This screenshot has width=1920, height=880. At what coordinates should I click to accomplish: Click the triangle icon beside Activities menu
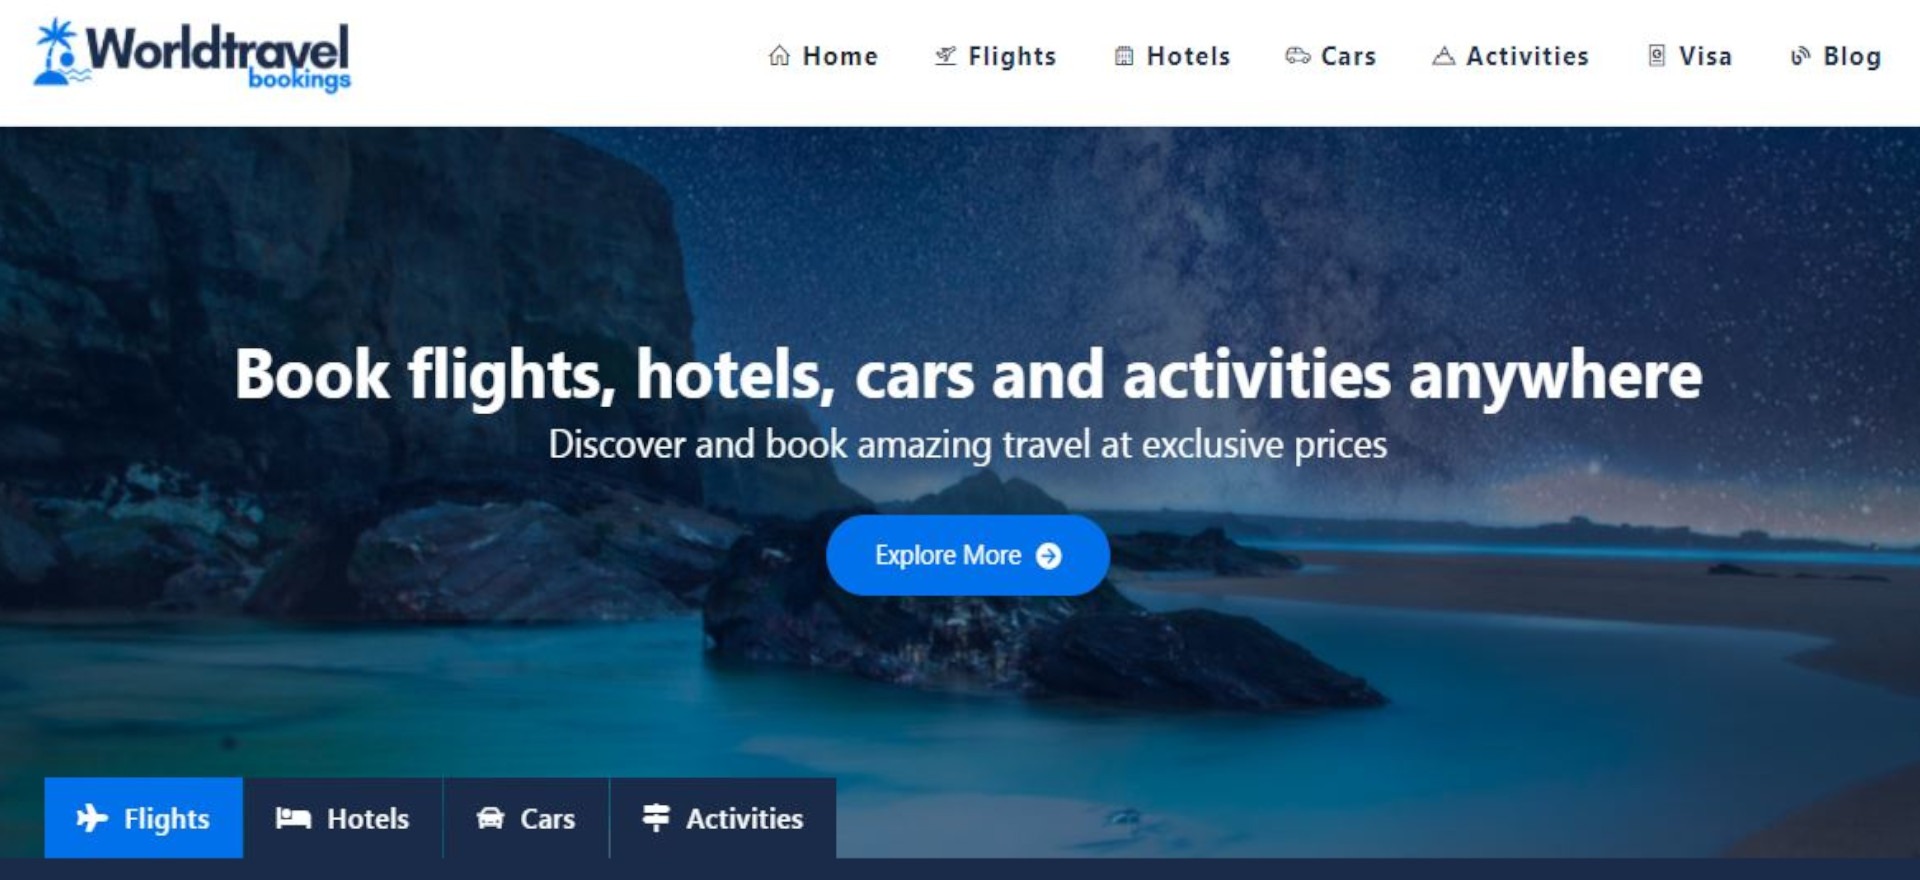(1443, 56)
